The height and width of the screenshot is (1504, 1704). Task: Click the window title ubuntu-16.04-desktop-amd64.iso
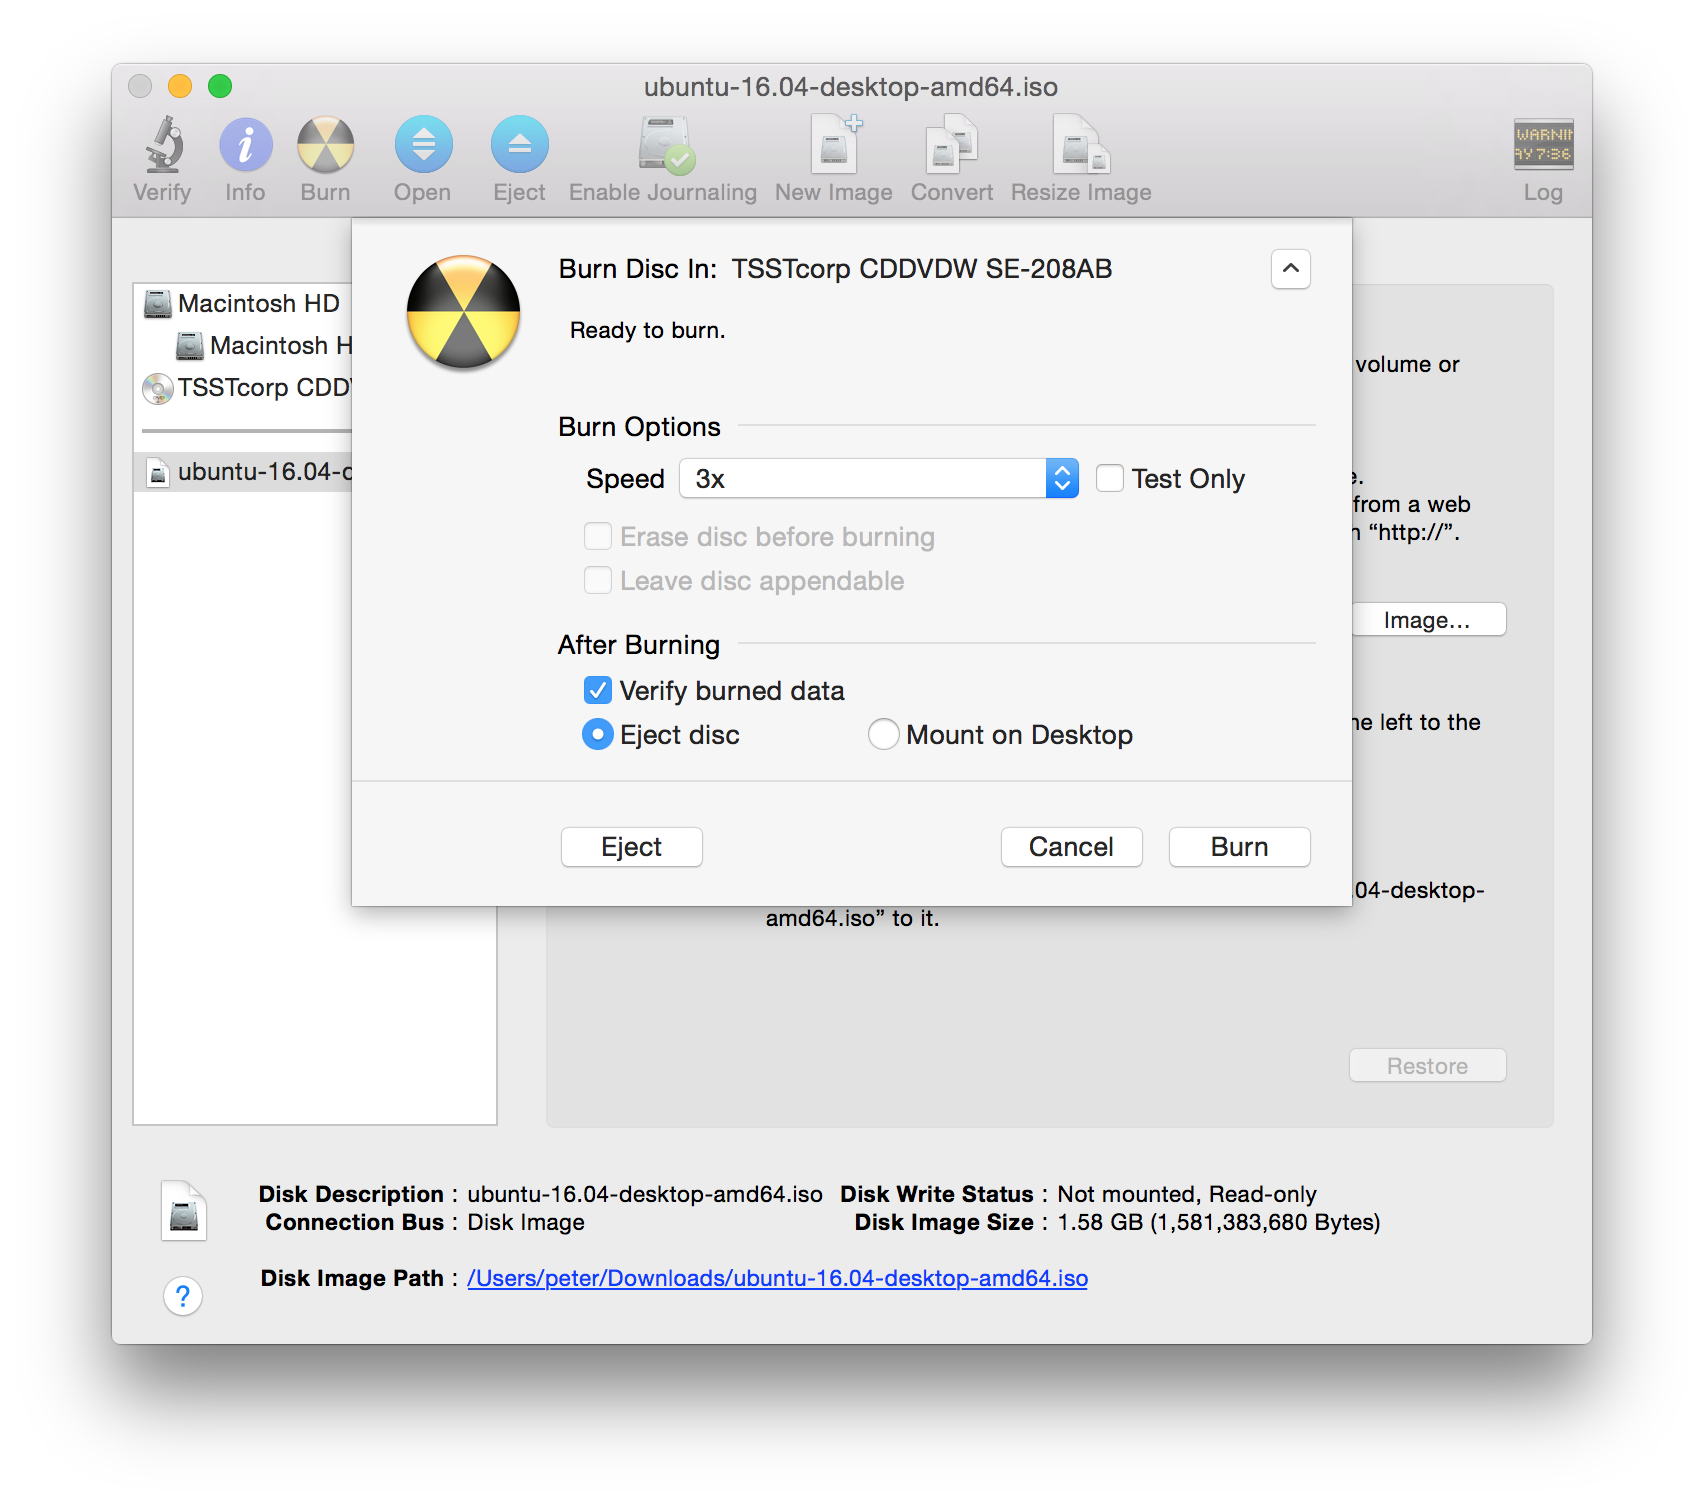pos(851,87)
